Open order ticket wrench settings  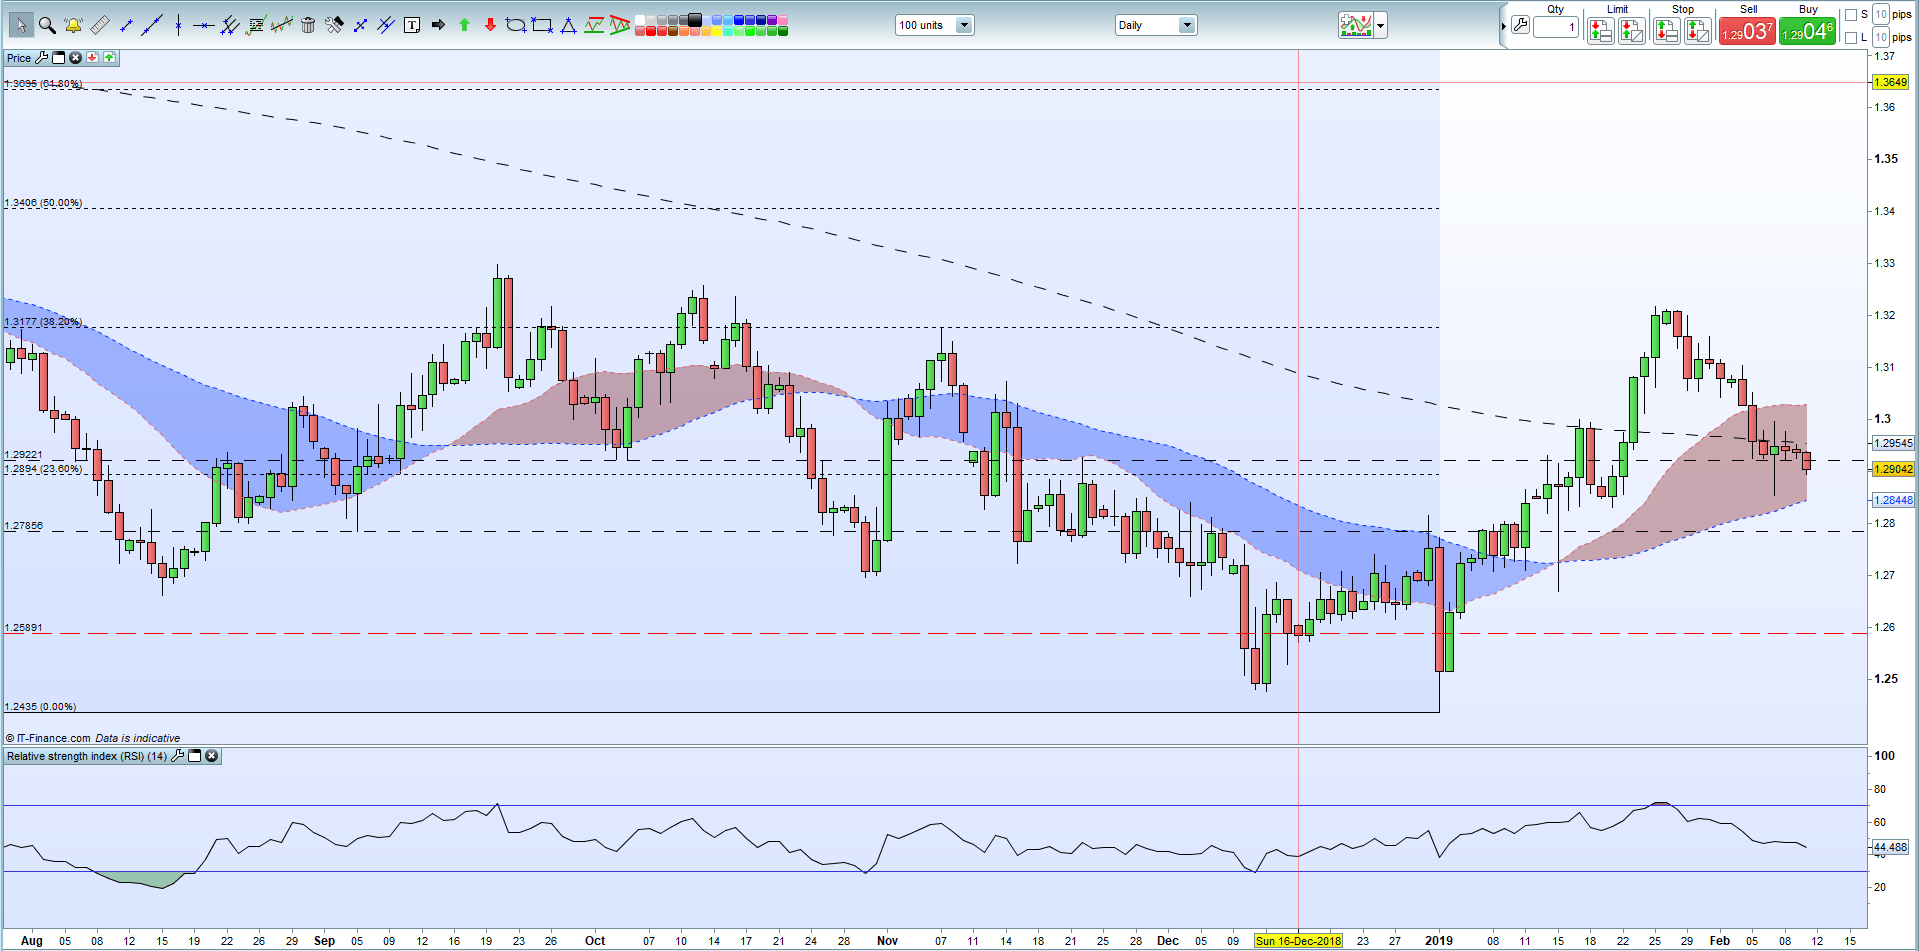click(1520, 25)
